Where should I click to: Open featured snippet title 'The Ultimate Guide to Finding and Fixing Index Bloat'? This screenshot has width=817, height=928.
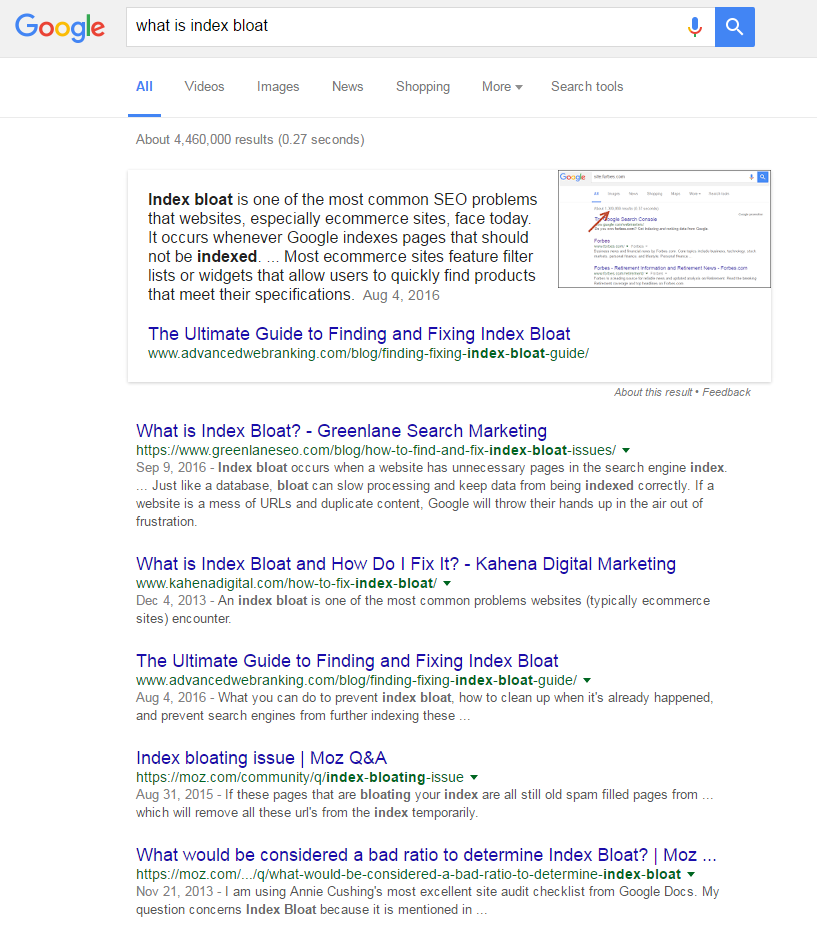tap(359, 334)
